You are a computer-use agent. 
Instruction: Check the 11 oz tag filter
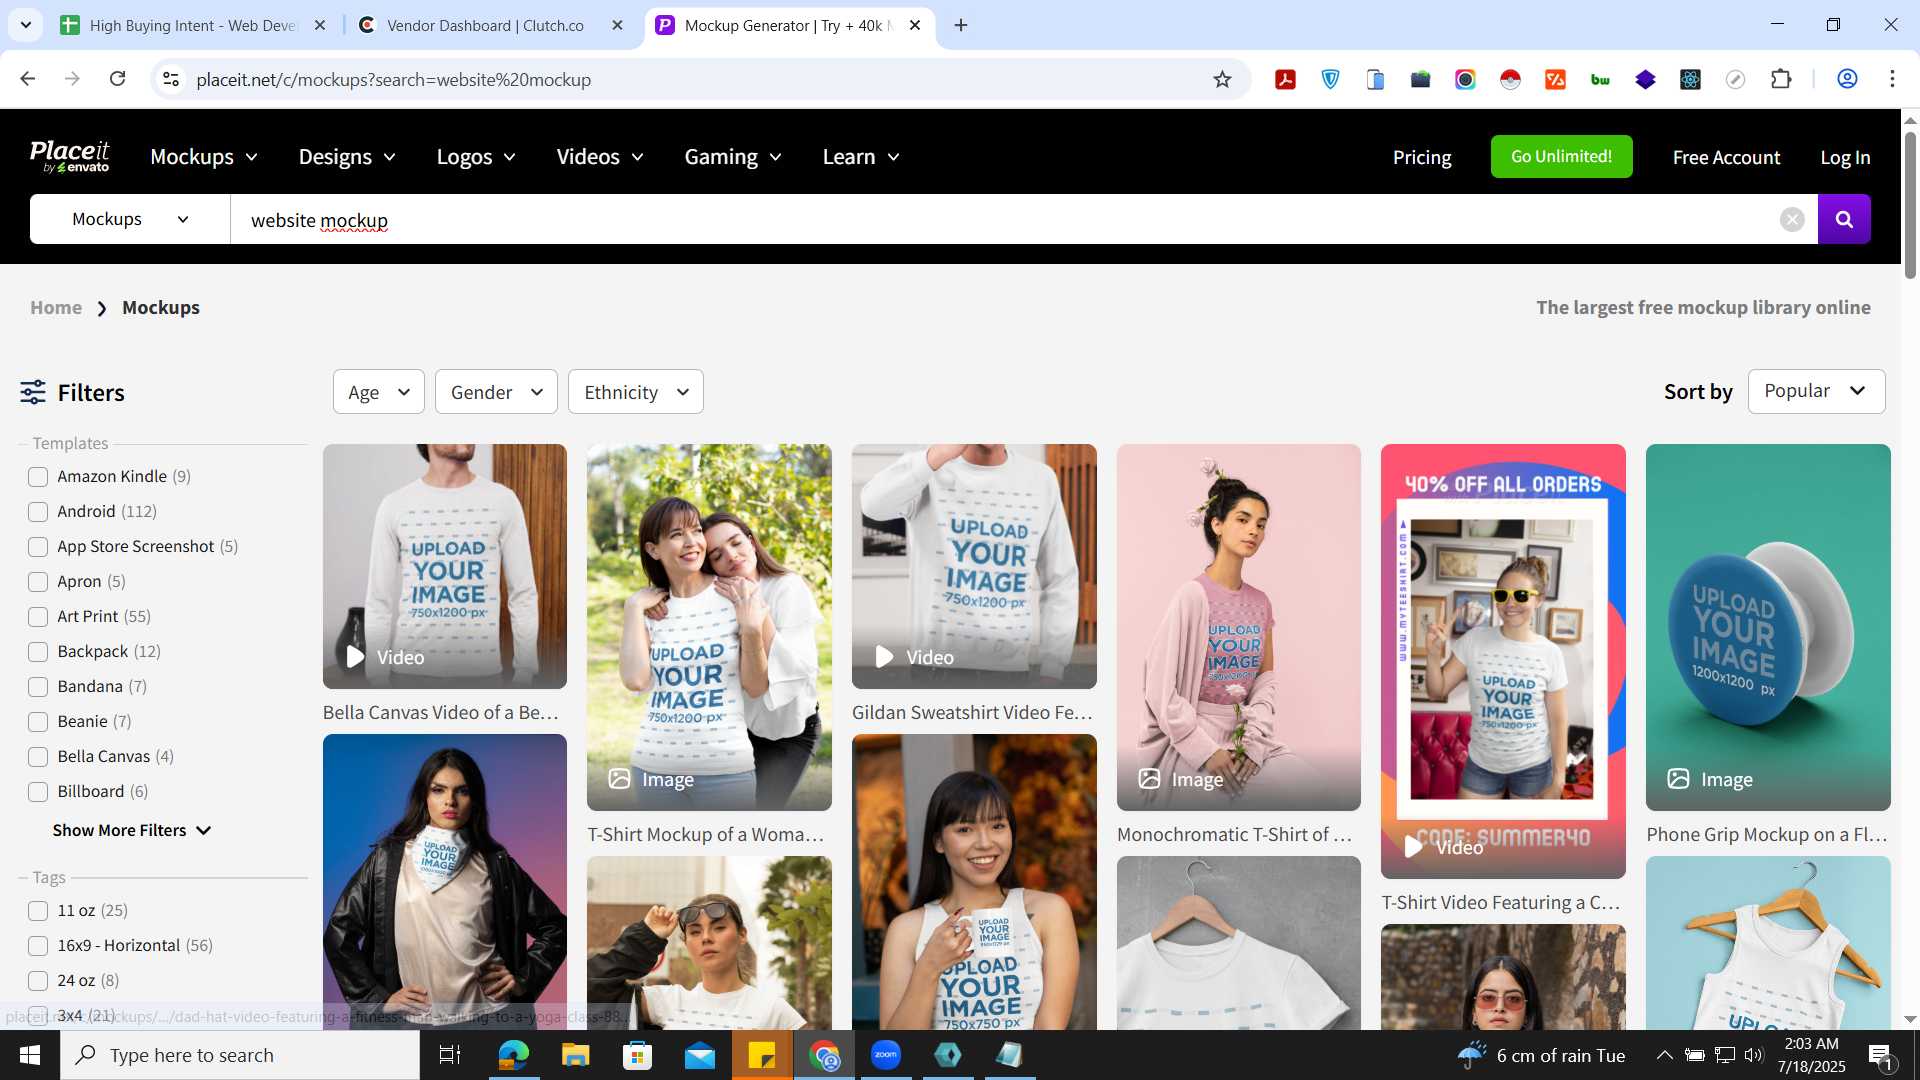(x=38, y=910)
